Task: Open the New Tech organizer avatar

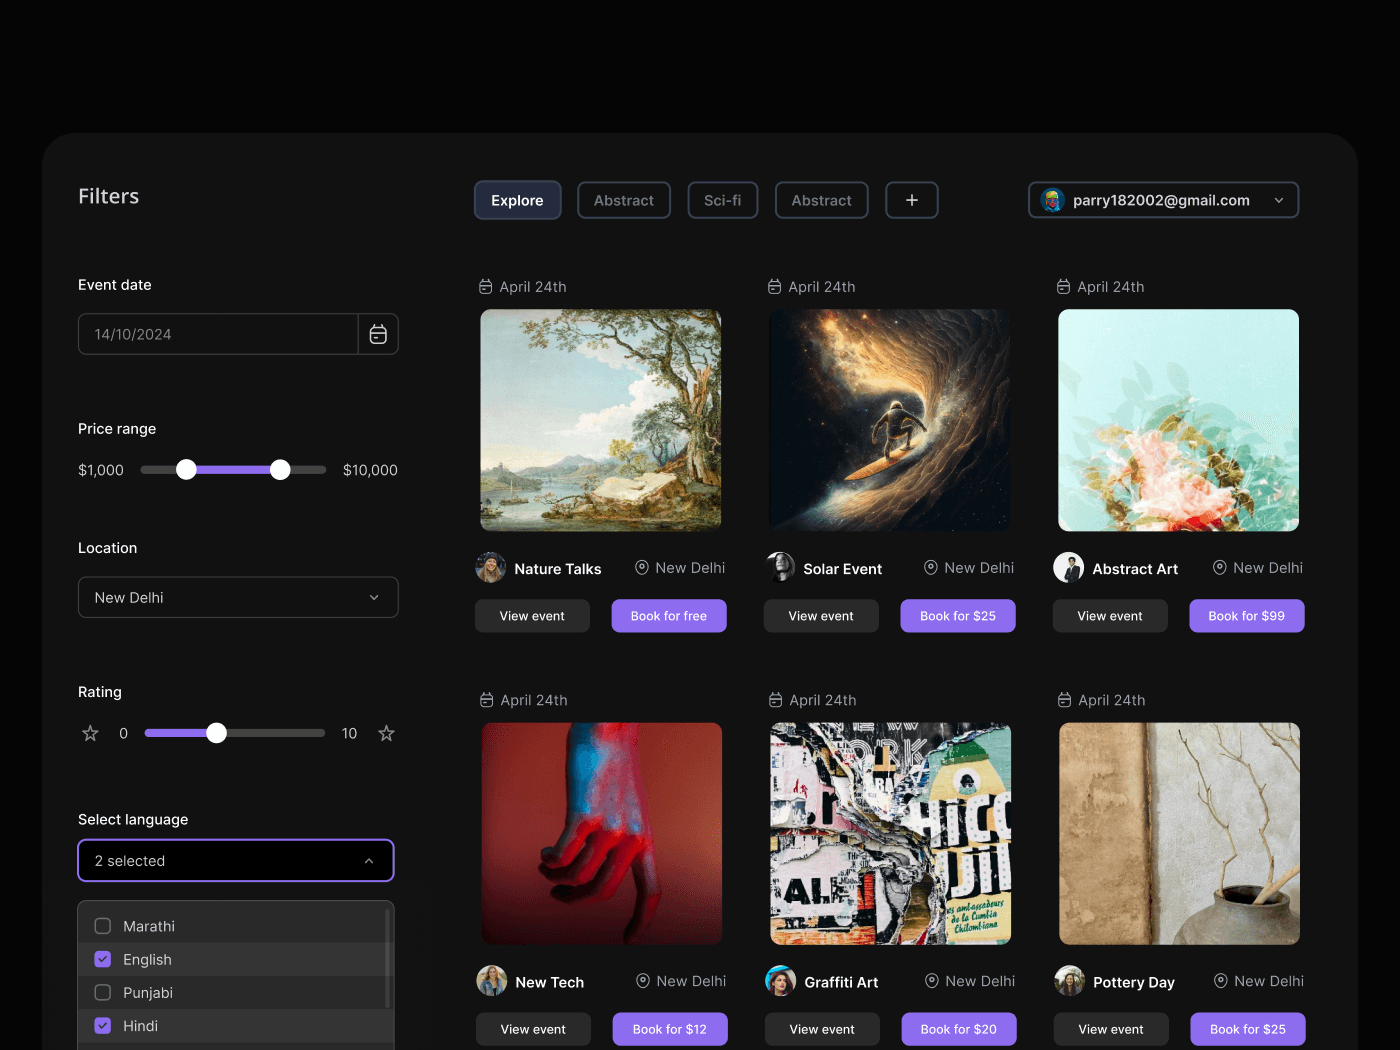Action: click(491, 981)
